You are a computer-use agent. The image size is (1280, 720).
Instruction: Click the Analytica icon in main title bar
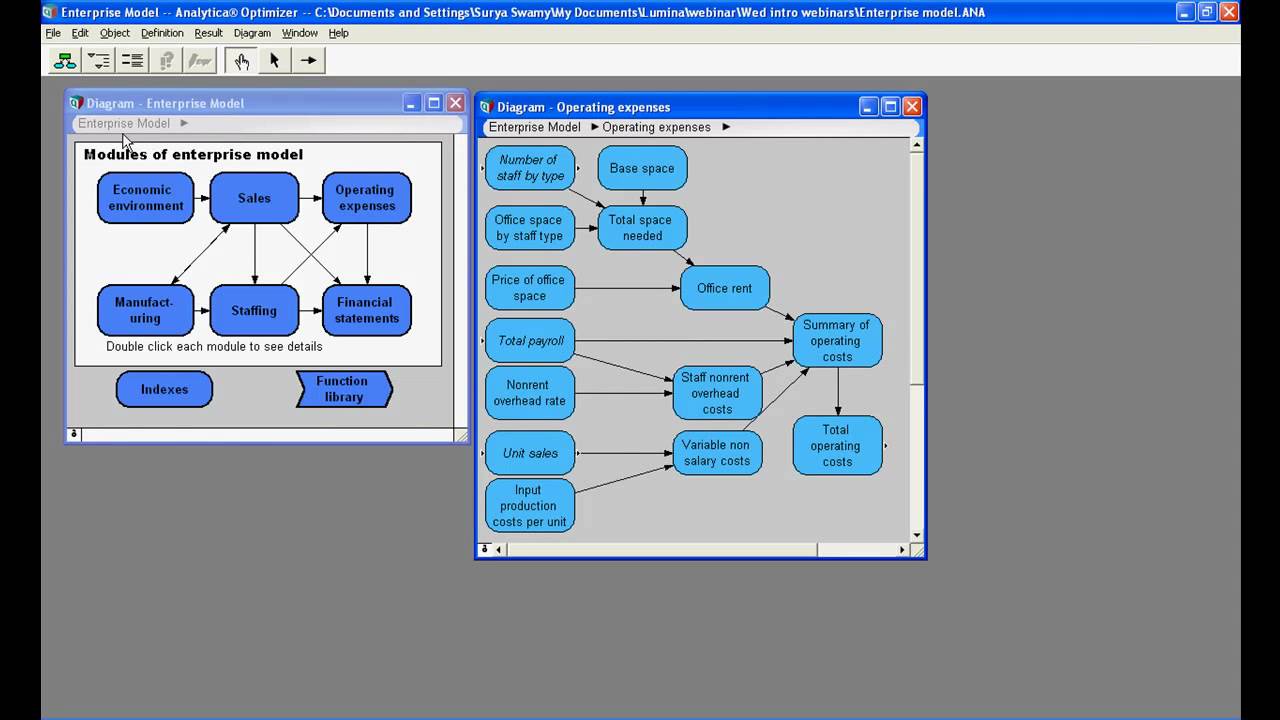pyautogui.click(x=49, y=12)
